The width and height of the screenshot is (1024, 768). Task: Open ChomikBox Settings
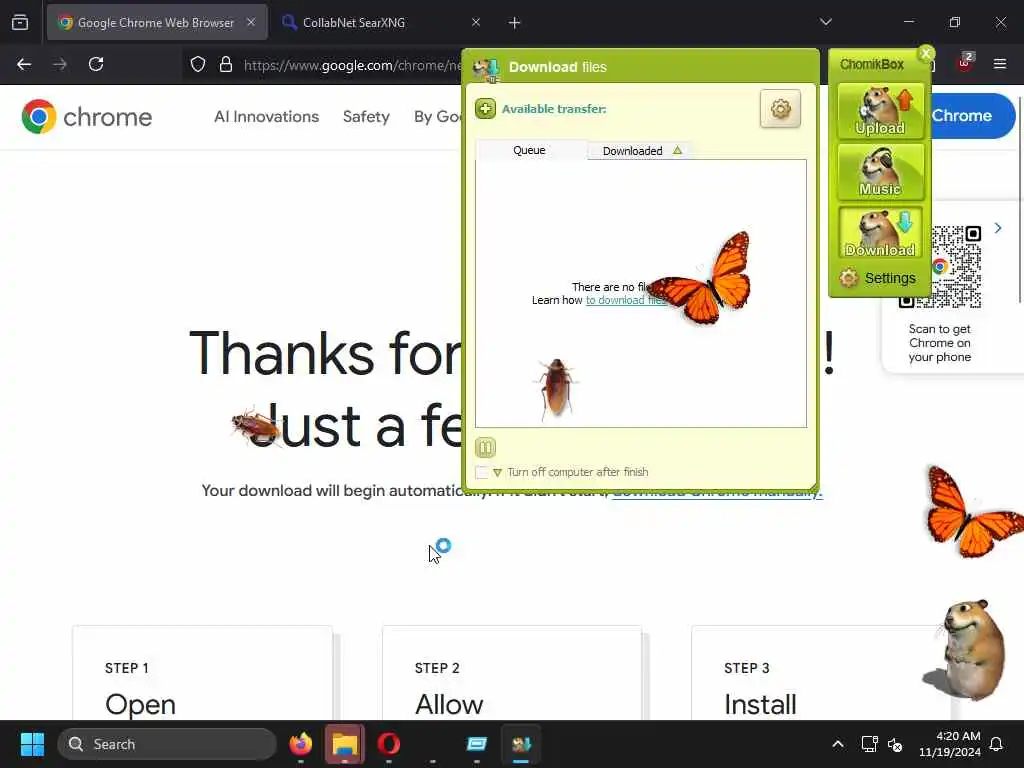878,278
